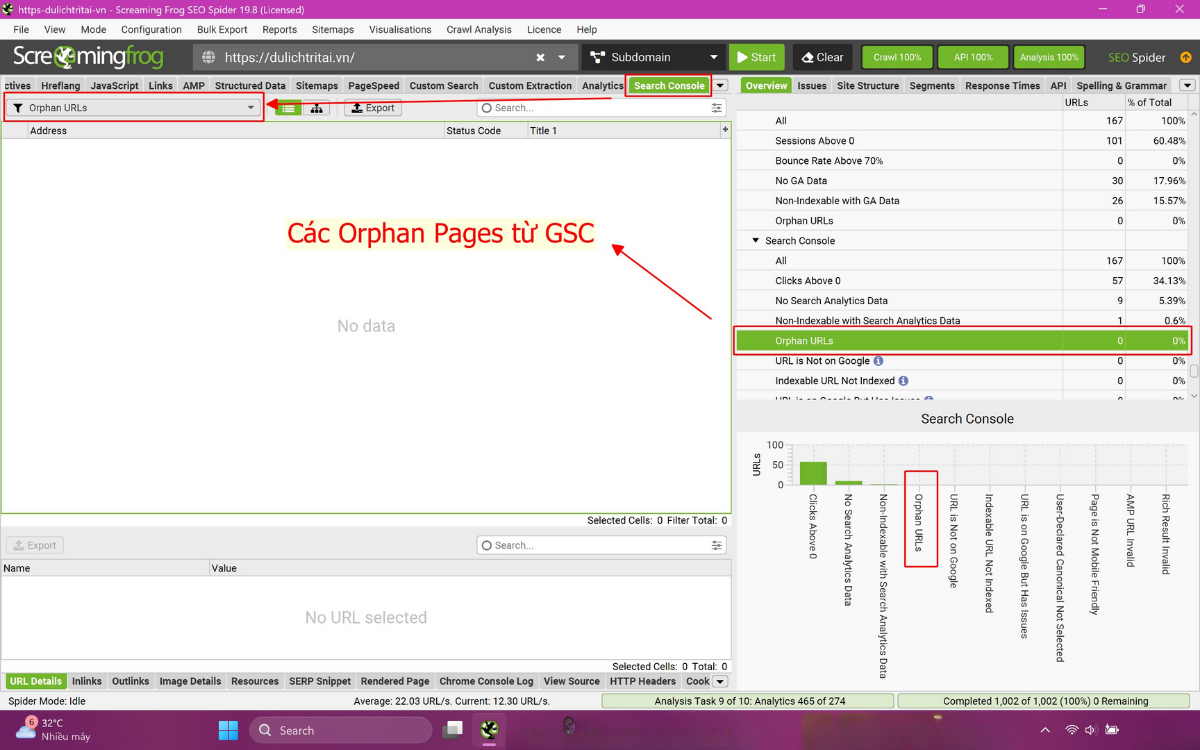Switch results to list view
The width and height of the screenshot is (1200, 750).
(x=289, y=107)
